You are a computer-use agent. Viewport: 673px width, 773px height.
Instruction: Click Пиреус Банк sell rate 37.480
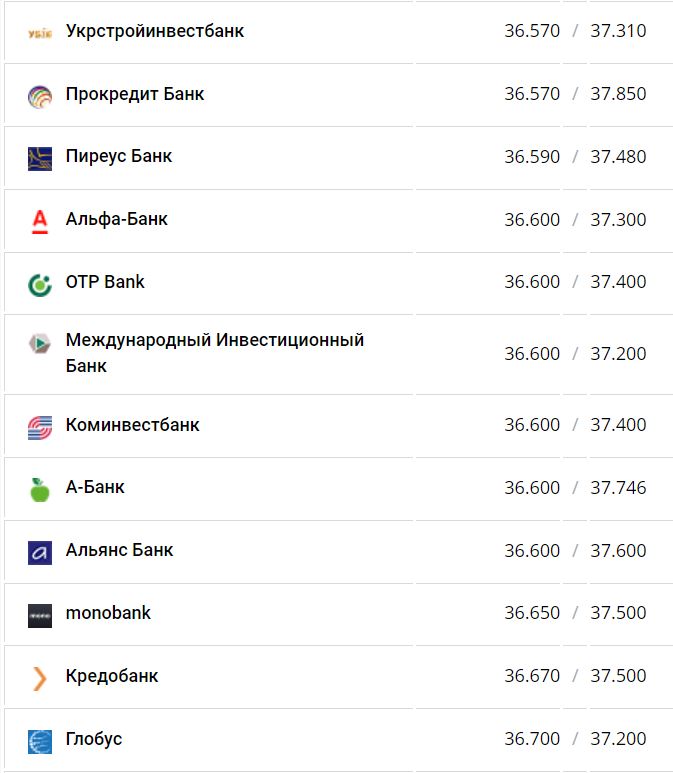pos(618,157)
